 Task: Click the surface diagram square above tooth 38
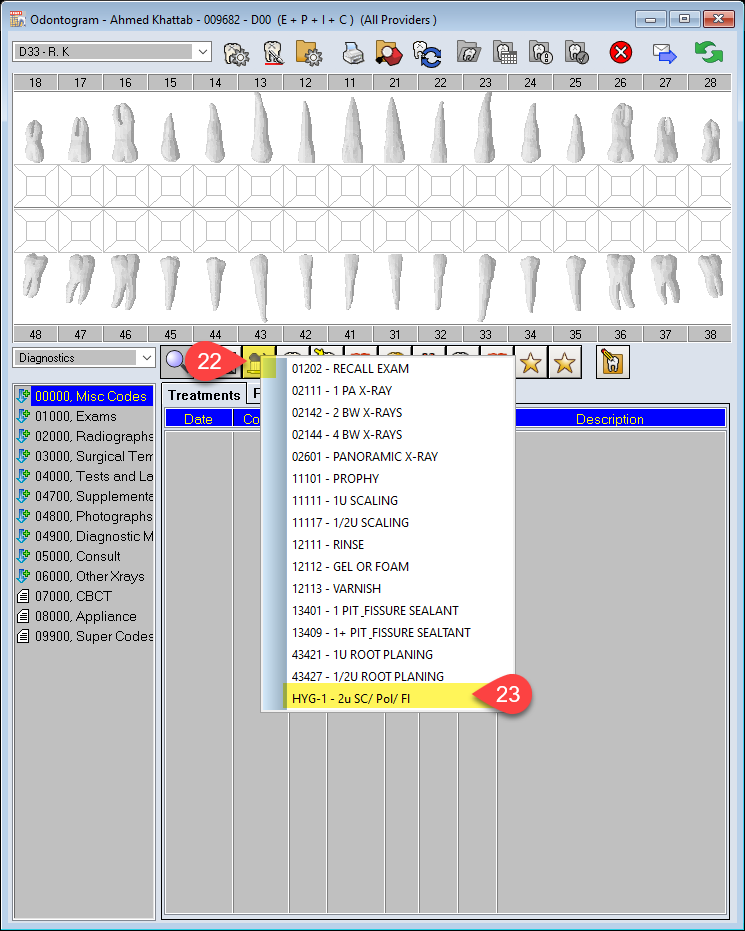pos(710,230)
